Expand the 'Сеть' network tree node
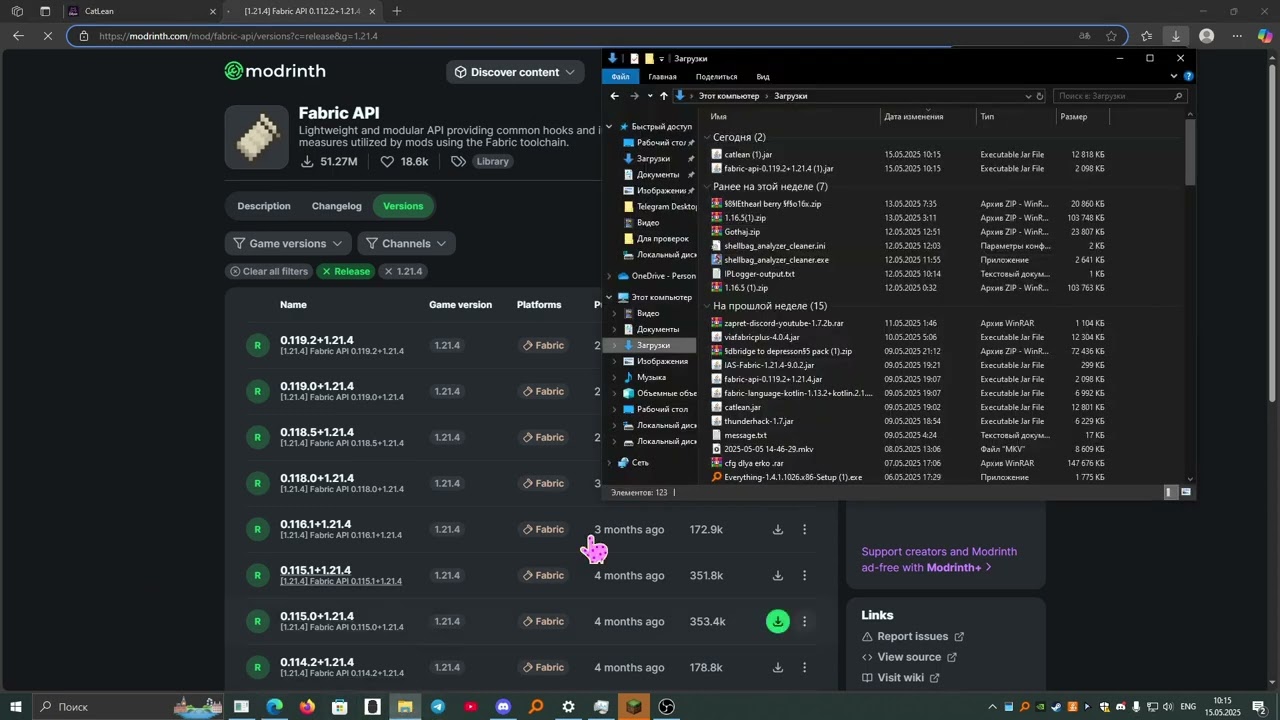This screenshot has height=720, width=1280. [609, 463]
